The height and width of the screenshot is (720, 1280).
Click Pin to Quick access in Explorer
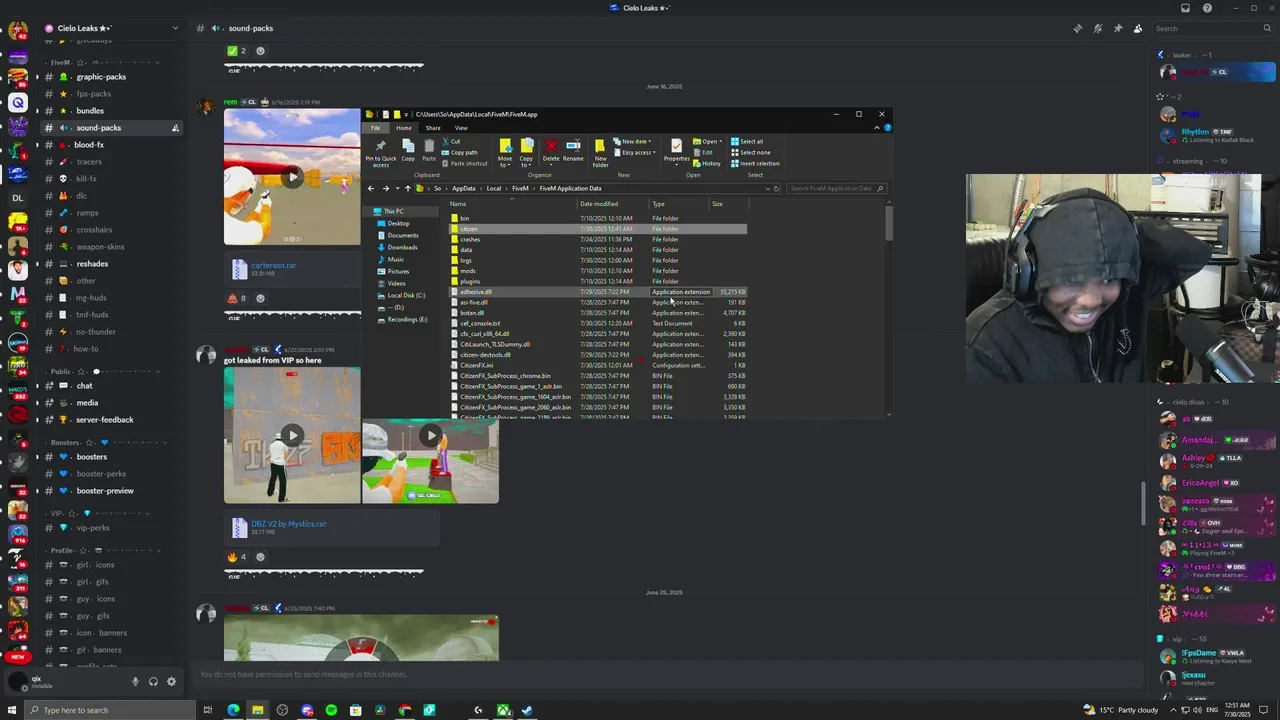380,153
